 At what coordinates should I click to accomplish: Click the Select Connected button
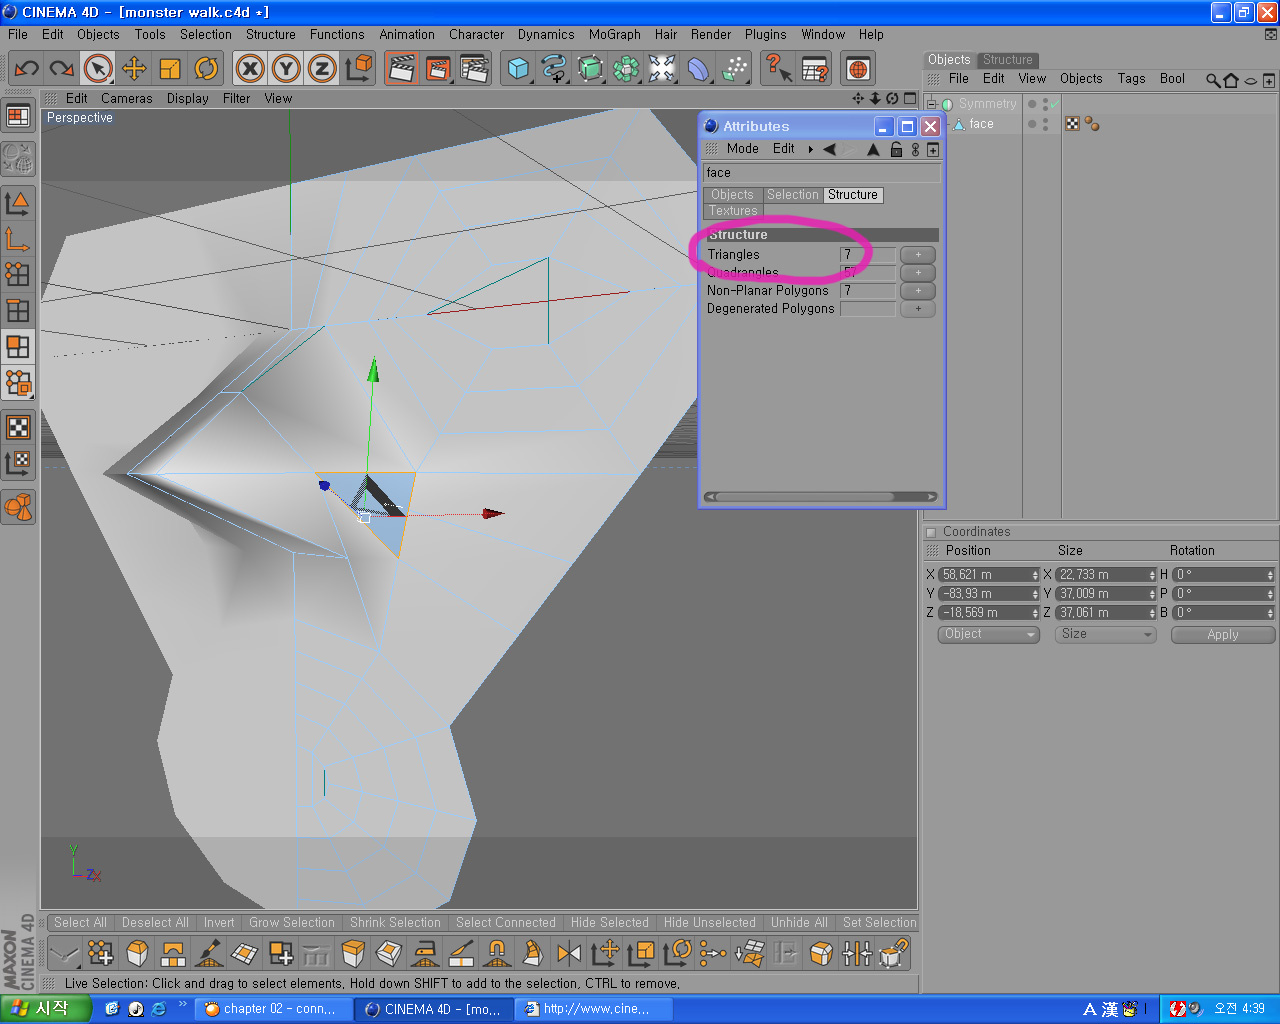point(505,922)
